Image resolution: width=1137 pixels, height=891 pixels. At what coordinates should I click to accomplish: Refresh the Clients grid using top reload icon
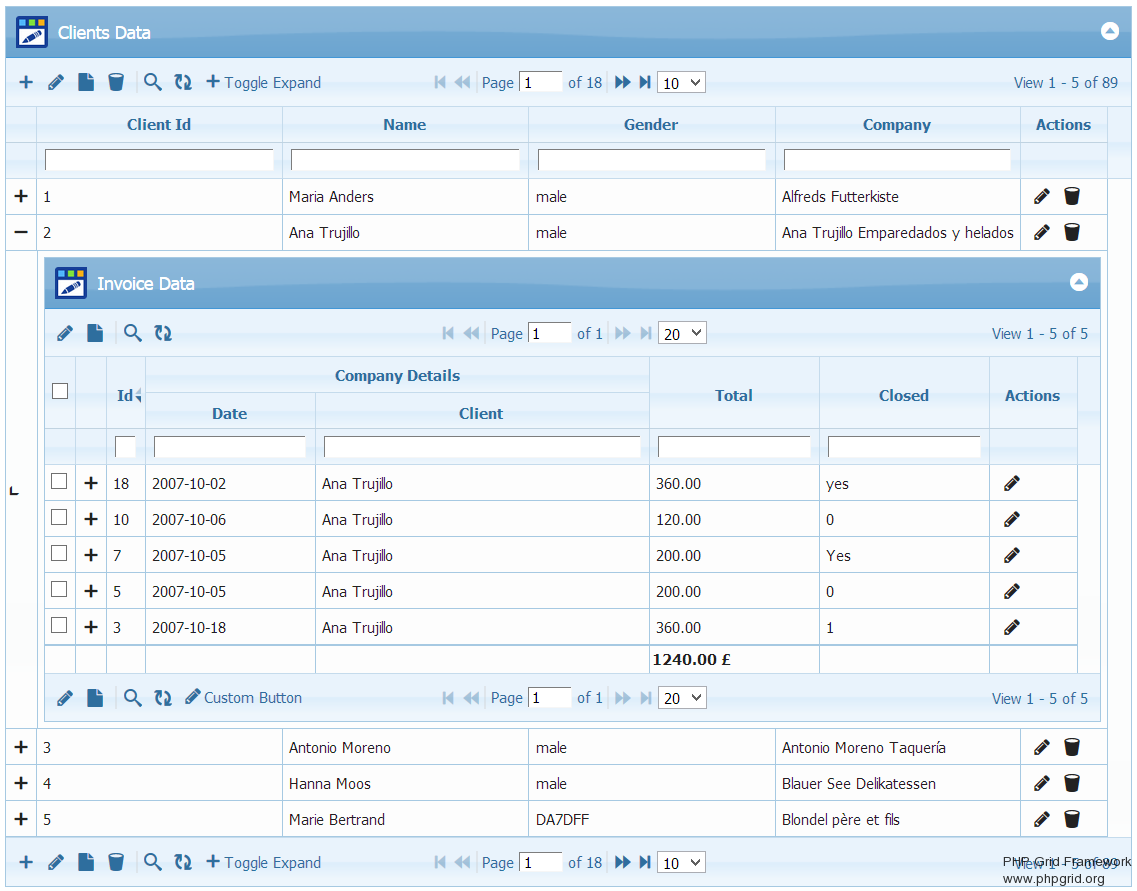pyautogui.click(x=183, y=82)
